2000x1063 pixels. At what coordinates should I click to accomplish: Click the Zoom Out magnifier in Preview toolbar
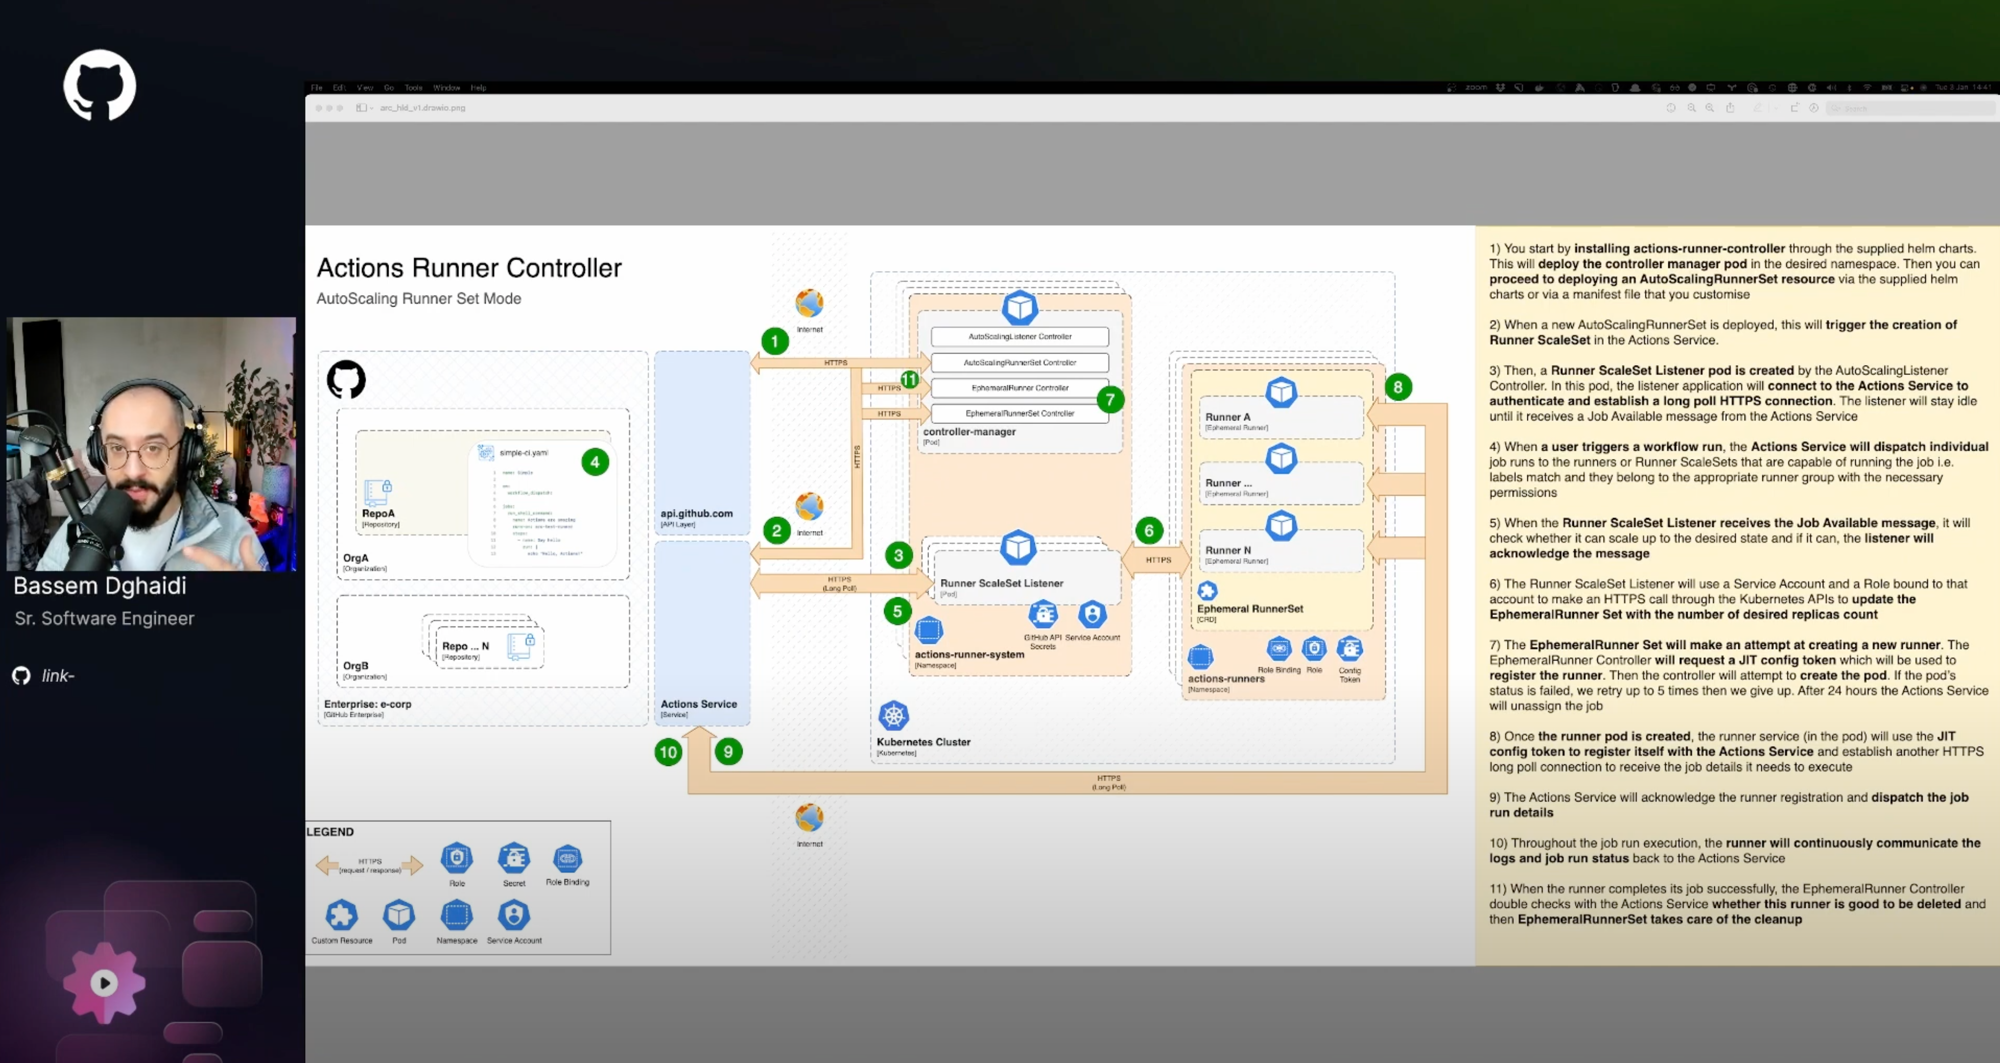(1692, 108)
